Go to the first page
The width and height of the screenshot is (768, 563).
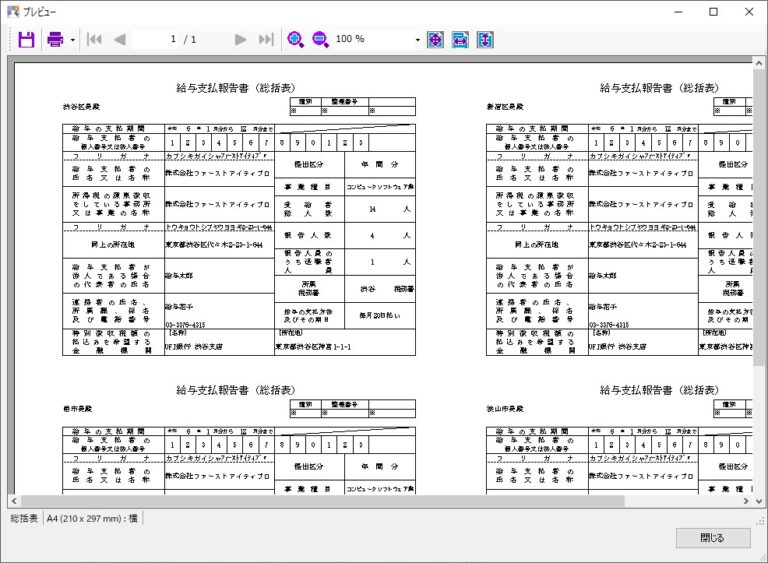pos(95,39)
